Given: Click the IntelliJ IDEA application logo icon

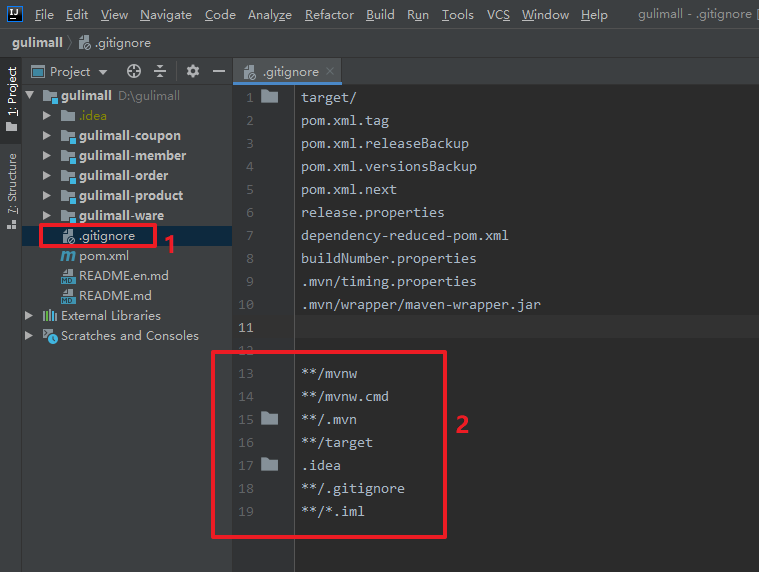Looking at the screenshot, I should pyautogui.click(x=15, y=14).
